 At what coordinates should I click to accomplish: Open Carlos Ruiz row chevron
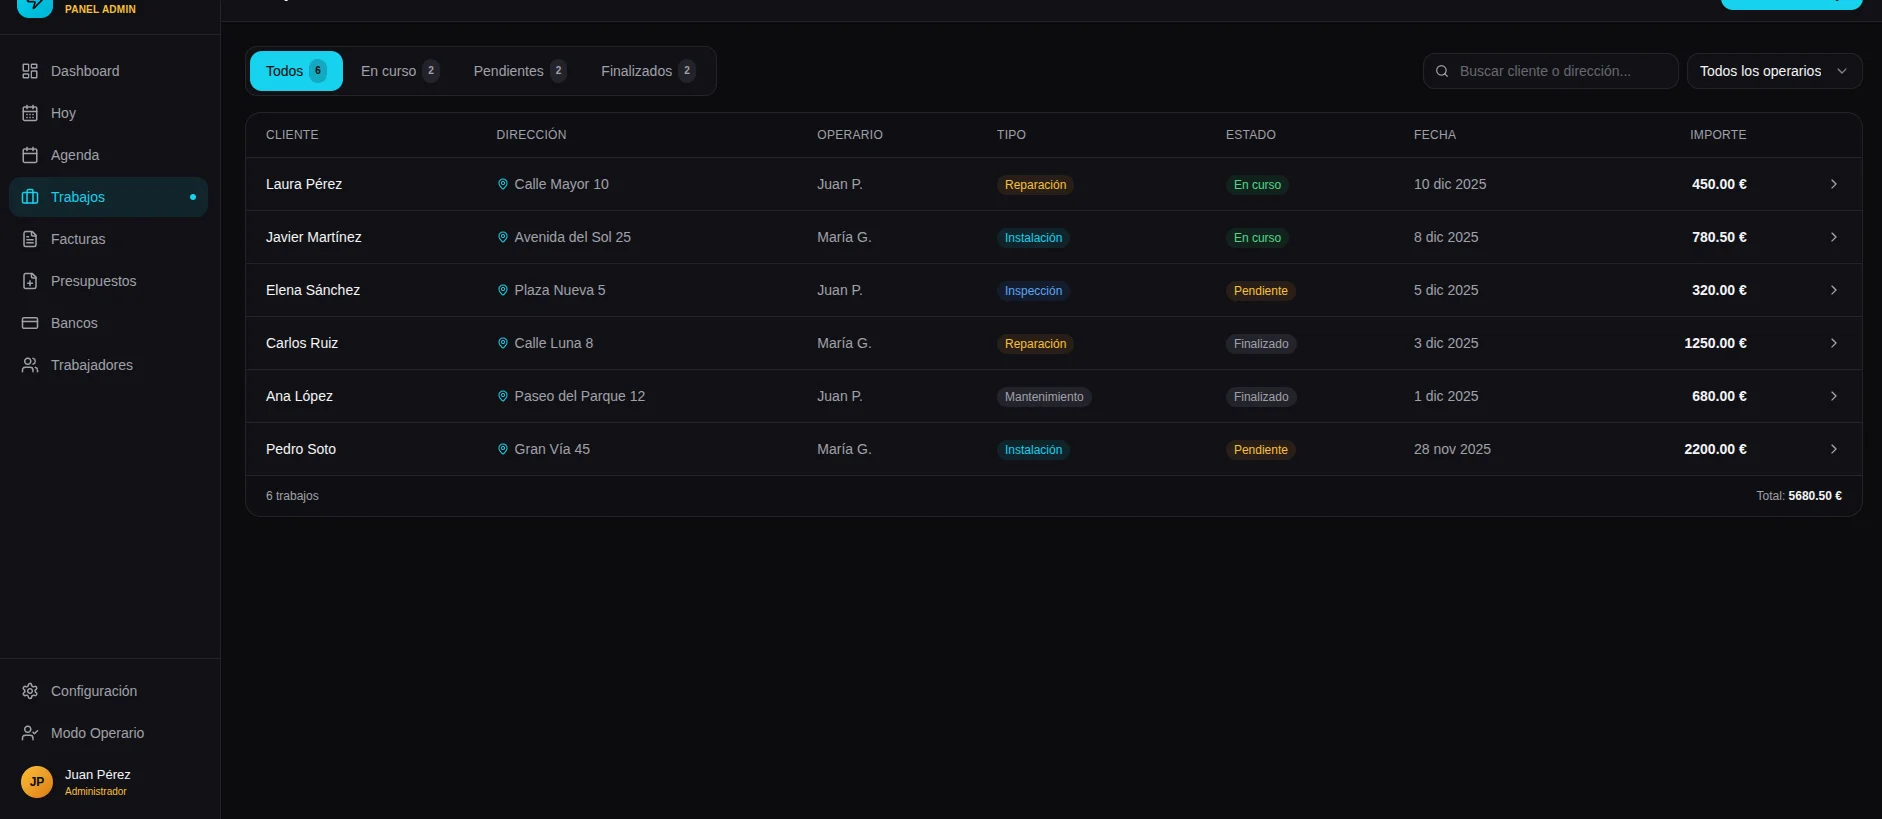click(1834, 343)
